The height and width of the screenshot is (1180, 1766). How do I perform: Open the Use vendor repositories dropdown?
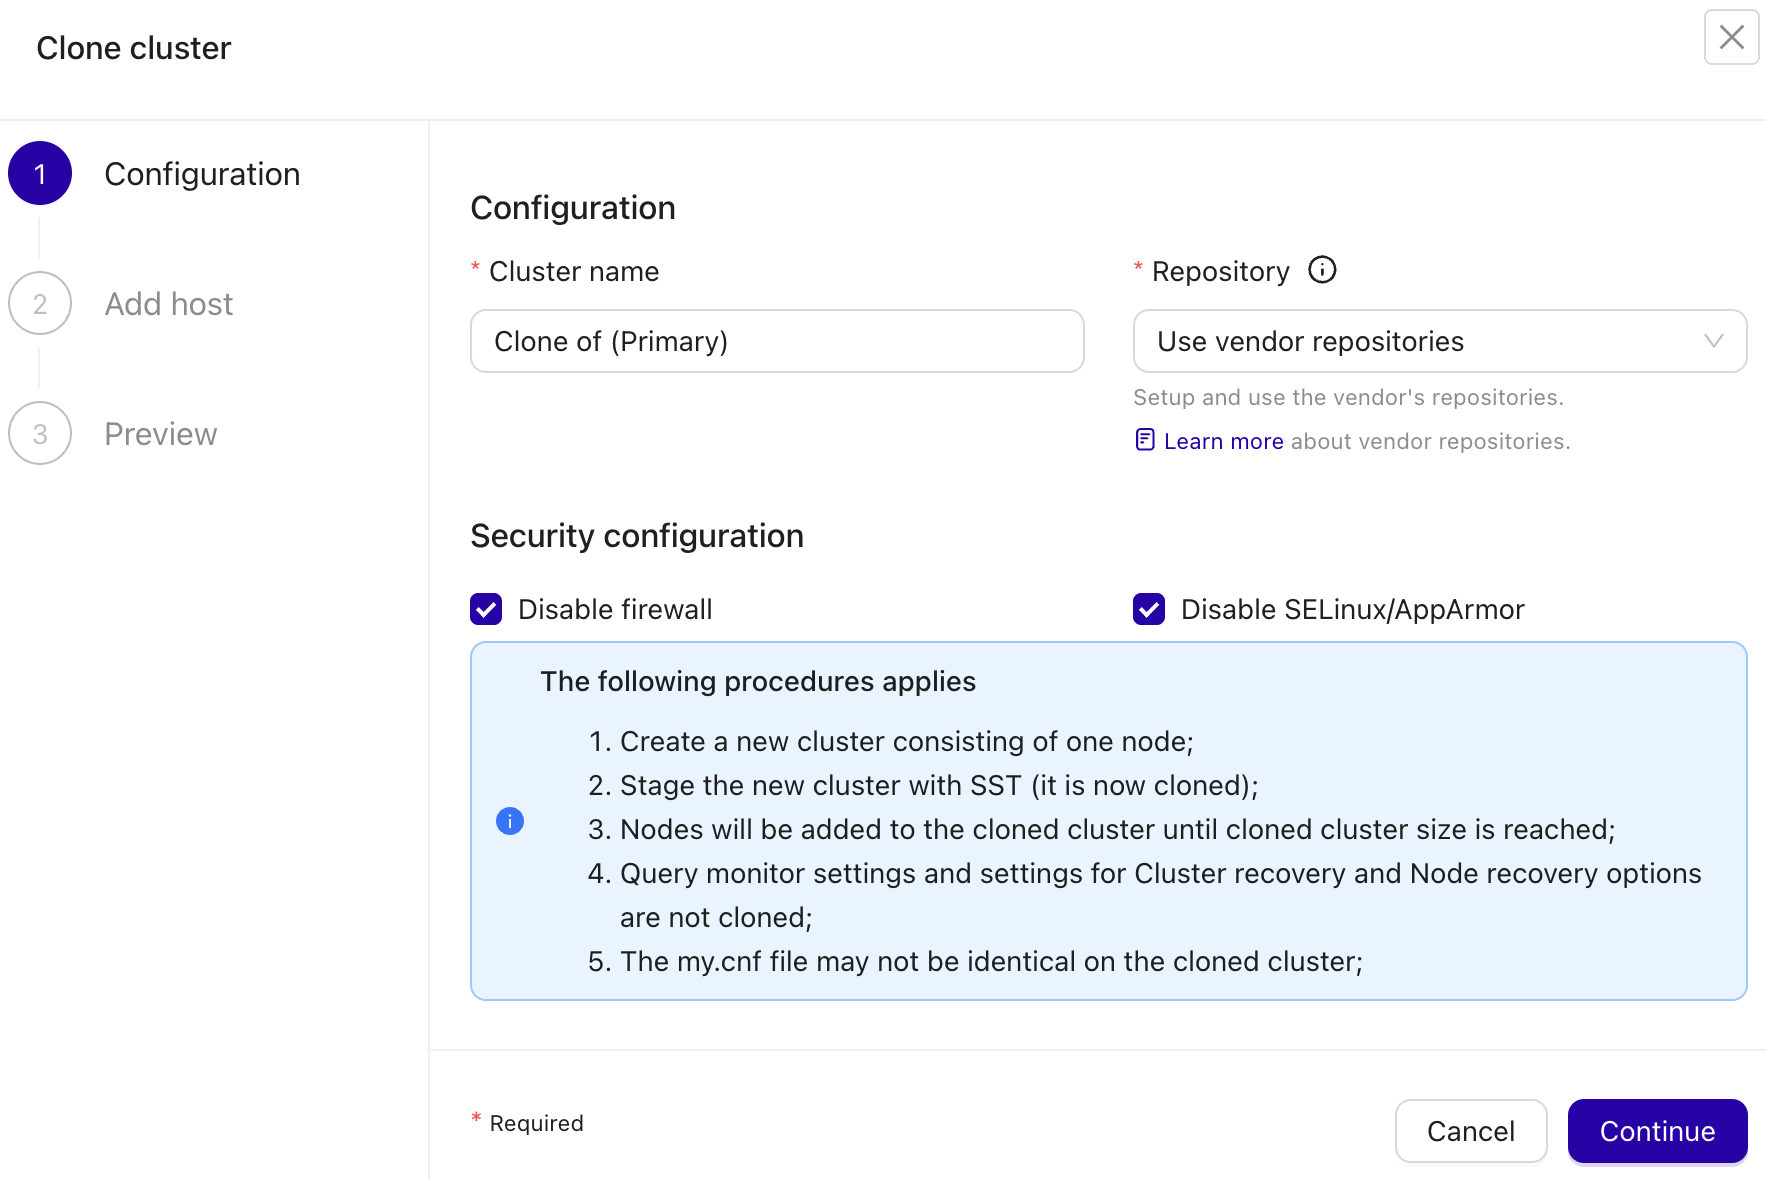pos(1420,341)
